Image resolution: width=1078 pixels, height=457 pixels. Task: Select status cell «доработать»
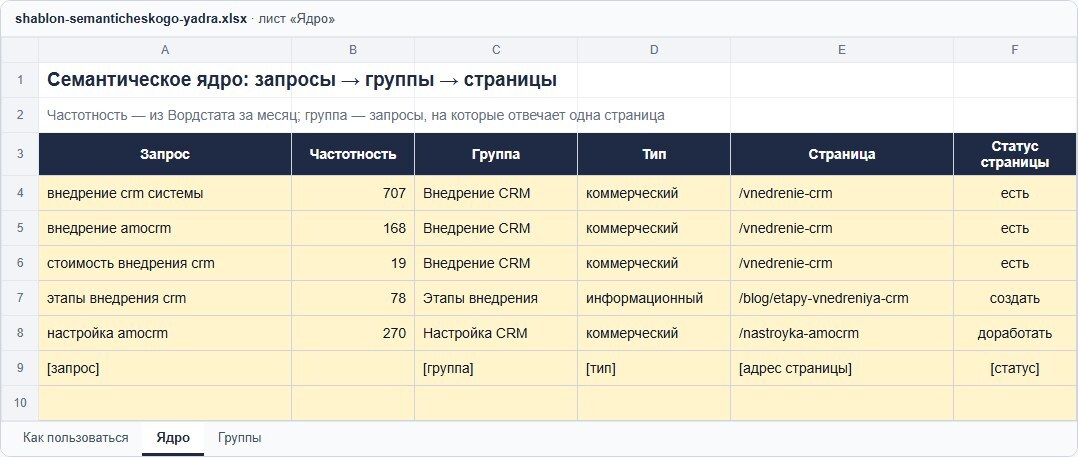coord(1015,333)
